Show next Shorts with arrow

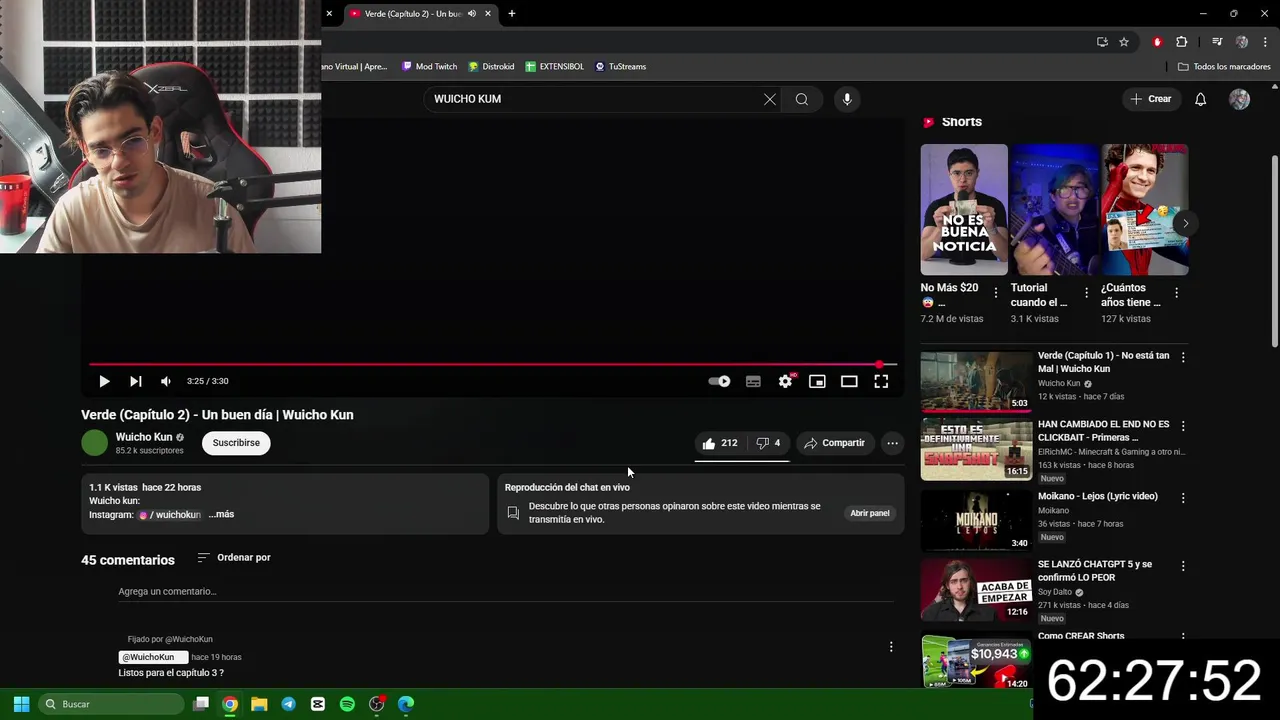[x=1185, y=223]
